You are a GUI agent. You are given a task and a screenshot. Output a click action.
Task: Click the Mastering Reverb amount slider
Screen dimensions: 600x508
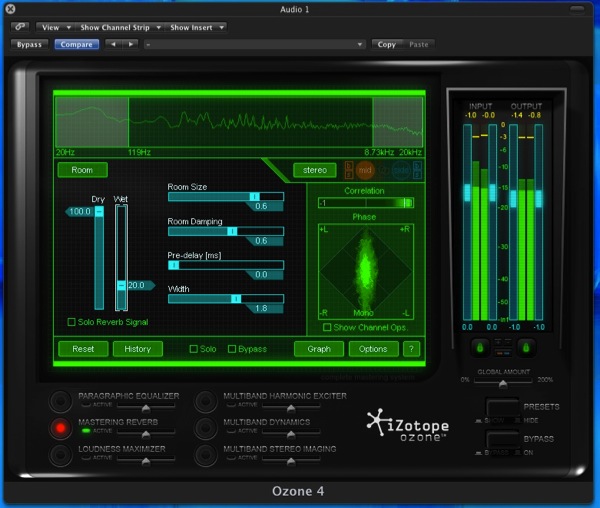click(x=146, y=434)
